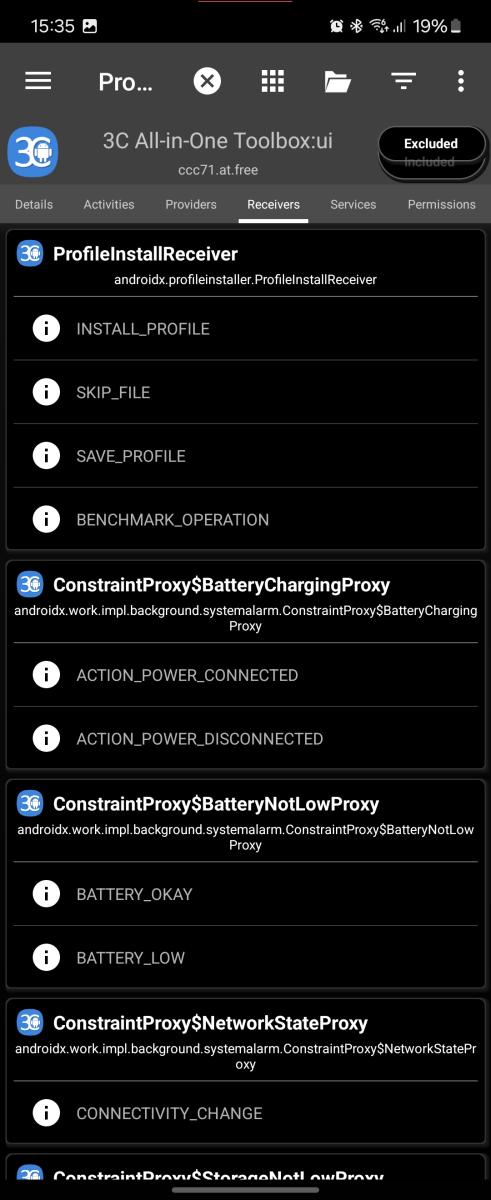This screenshot has width=491, height=1200.
Task: Toggle the Excluded/Included switch
Action: click(431, 152)
